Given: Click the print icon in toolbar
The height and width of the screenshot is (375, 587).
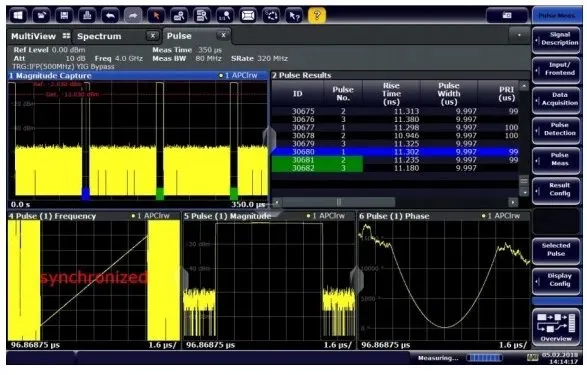Looking at the screenshot, I should (87, 16).
